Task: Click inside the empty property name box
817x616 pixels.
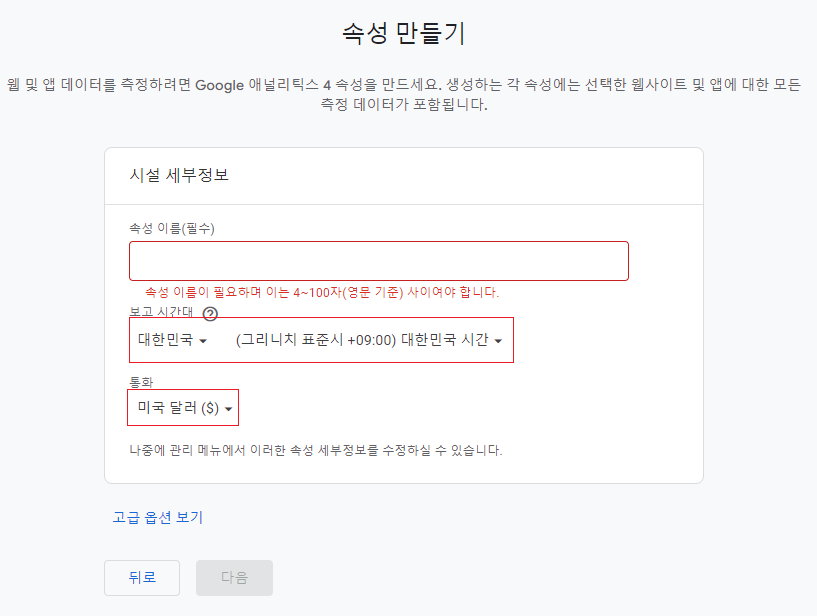Action: click(378, 260)
